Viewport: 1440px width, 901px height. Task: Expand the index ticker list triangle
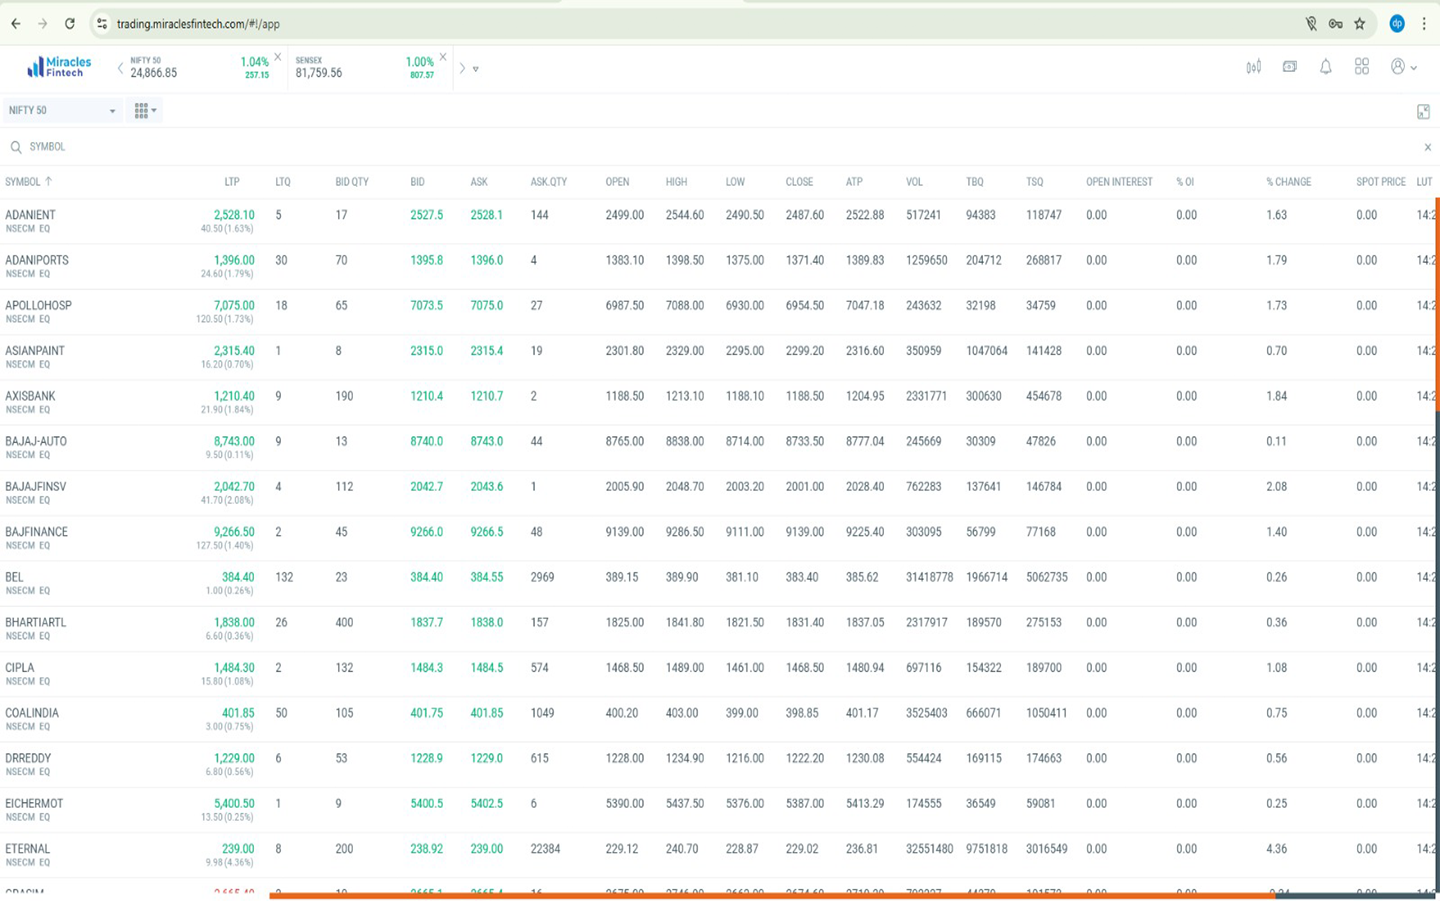point(476,70)
